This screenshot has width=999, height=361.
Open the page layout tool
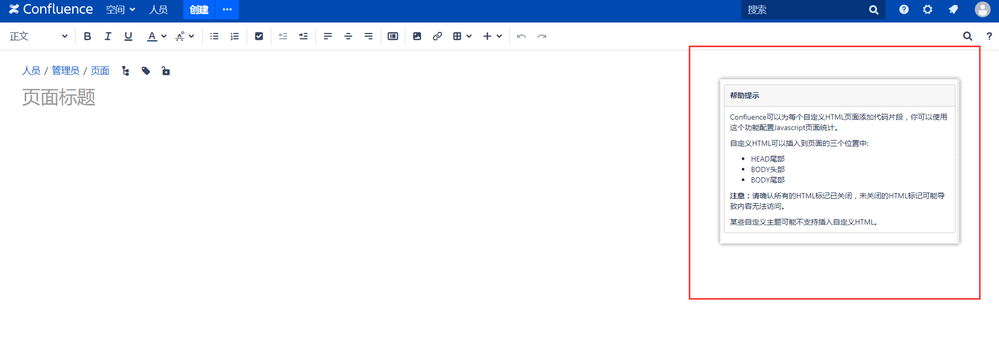(x=392, y=36)
